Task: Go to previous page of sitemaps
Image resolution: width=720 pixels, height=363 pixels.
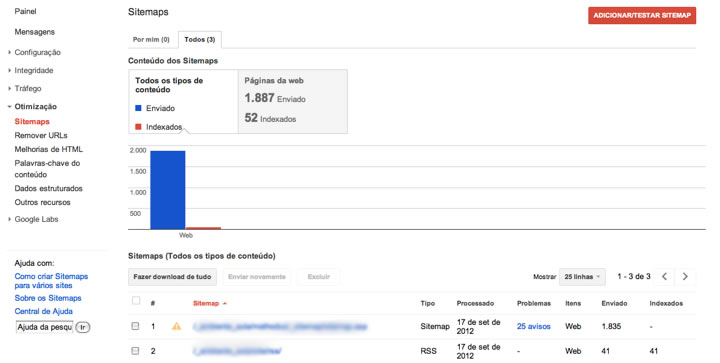Action: [x=664, y=276]
